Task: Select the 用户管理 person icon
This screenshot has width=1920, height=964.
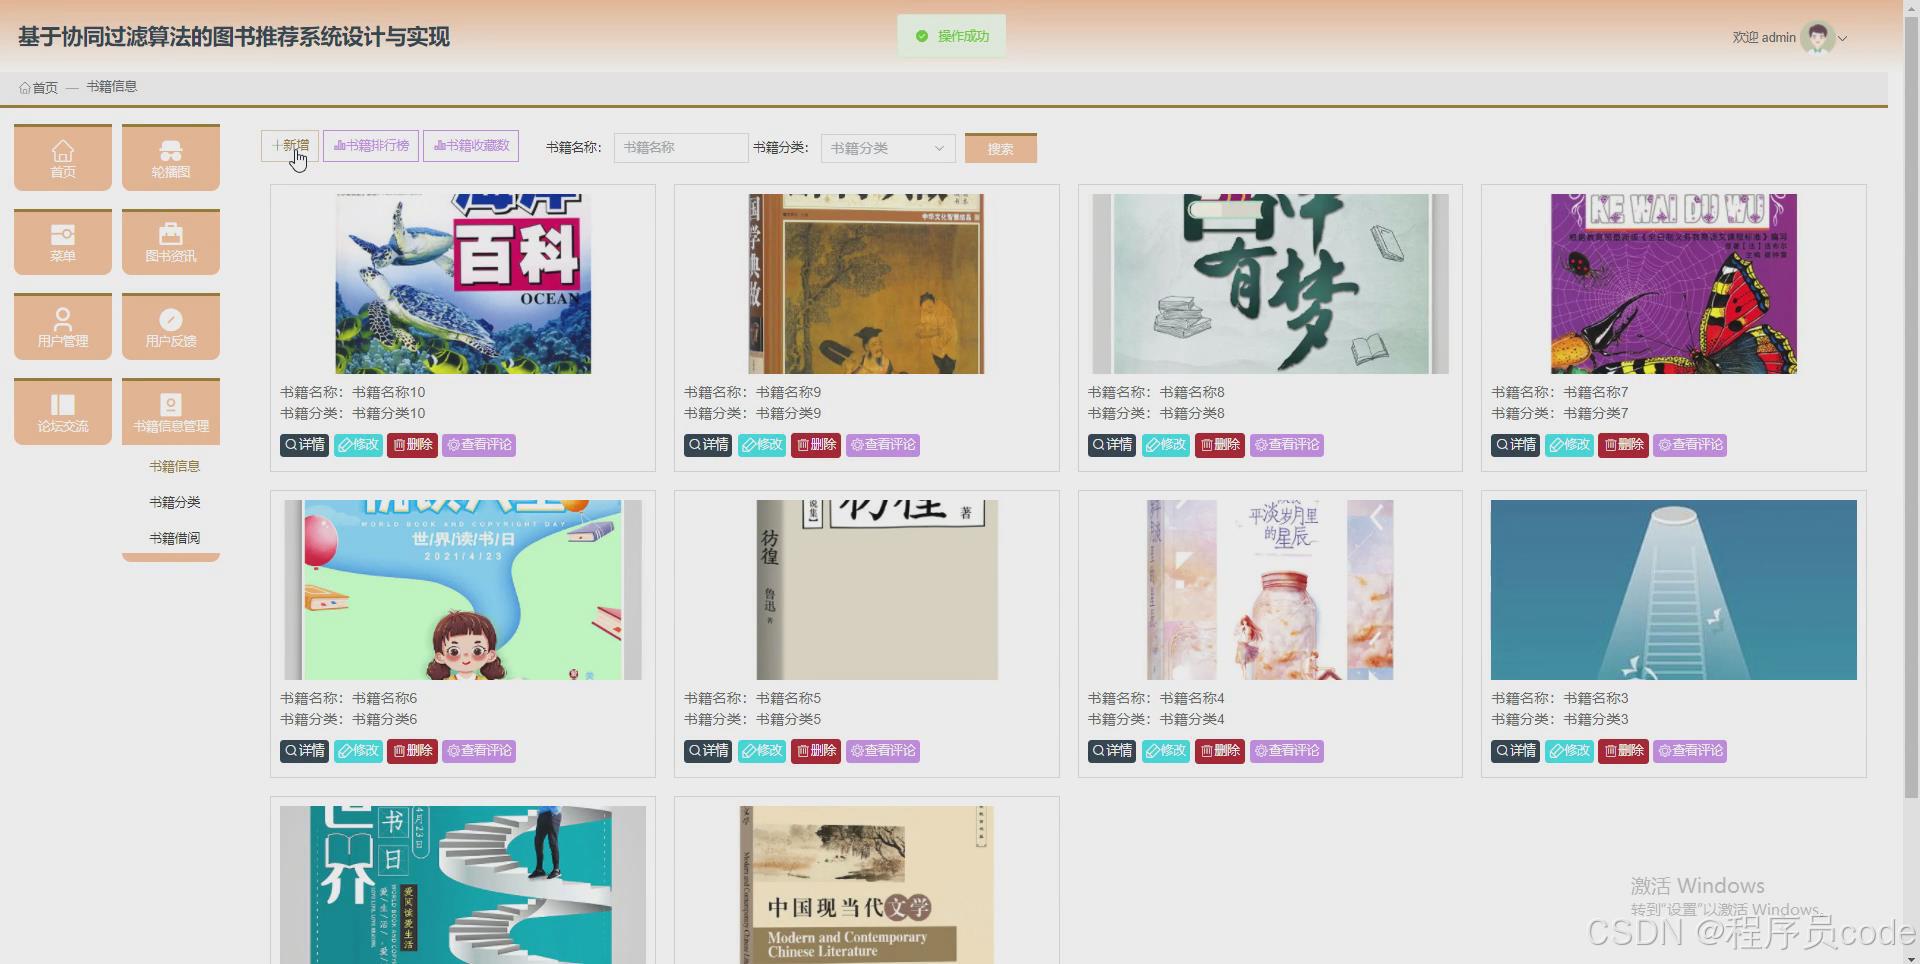Action: [x=62, y=326]
